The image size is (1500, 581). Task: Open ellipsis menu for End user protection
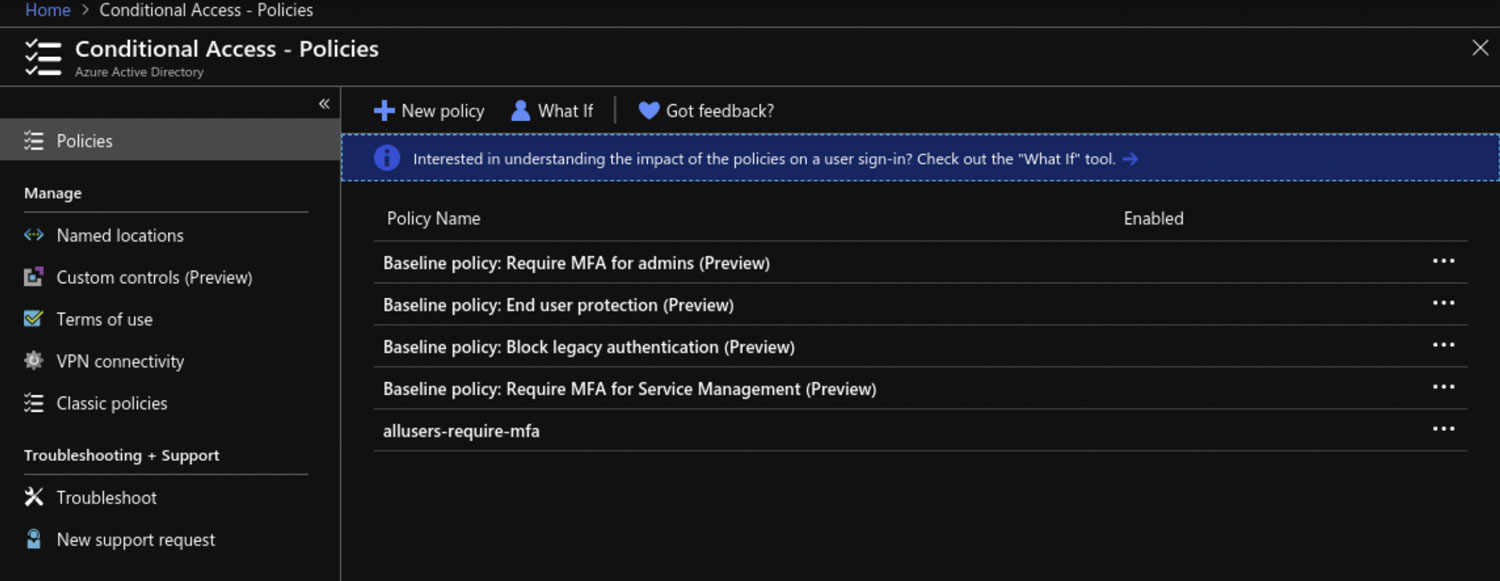pyautogui.click(x=1443, y=303)
